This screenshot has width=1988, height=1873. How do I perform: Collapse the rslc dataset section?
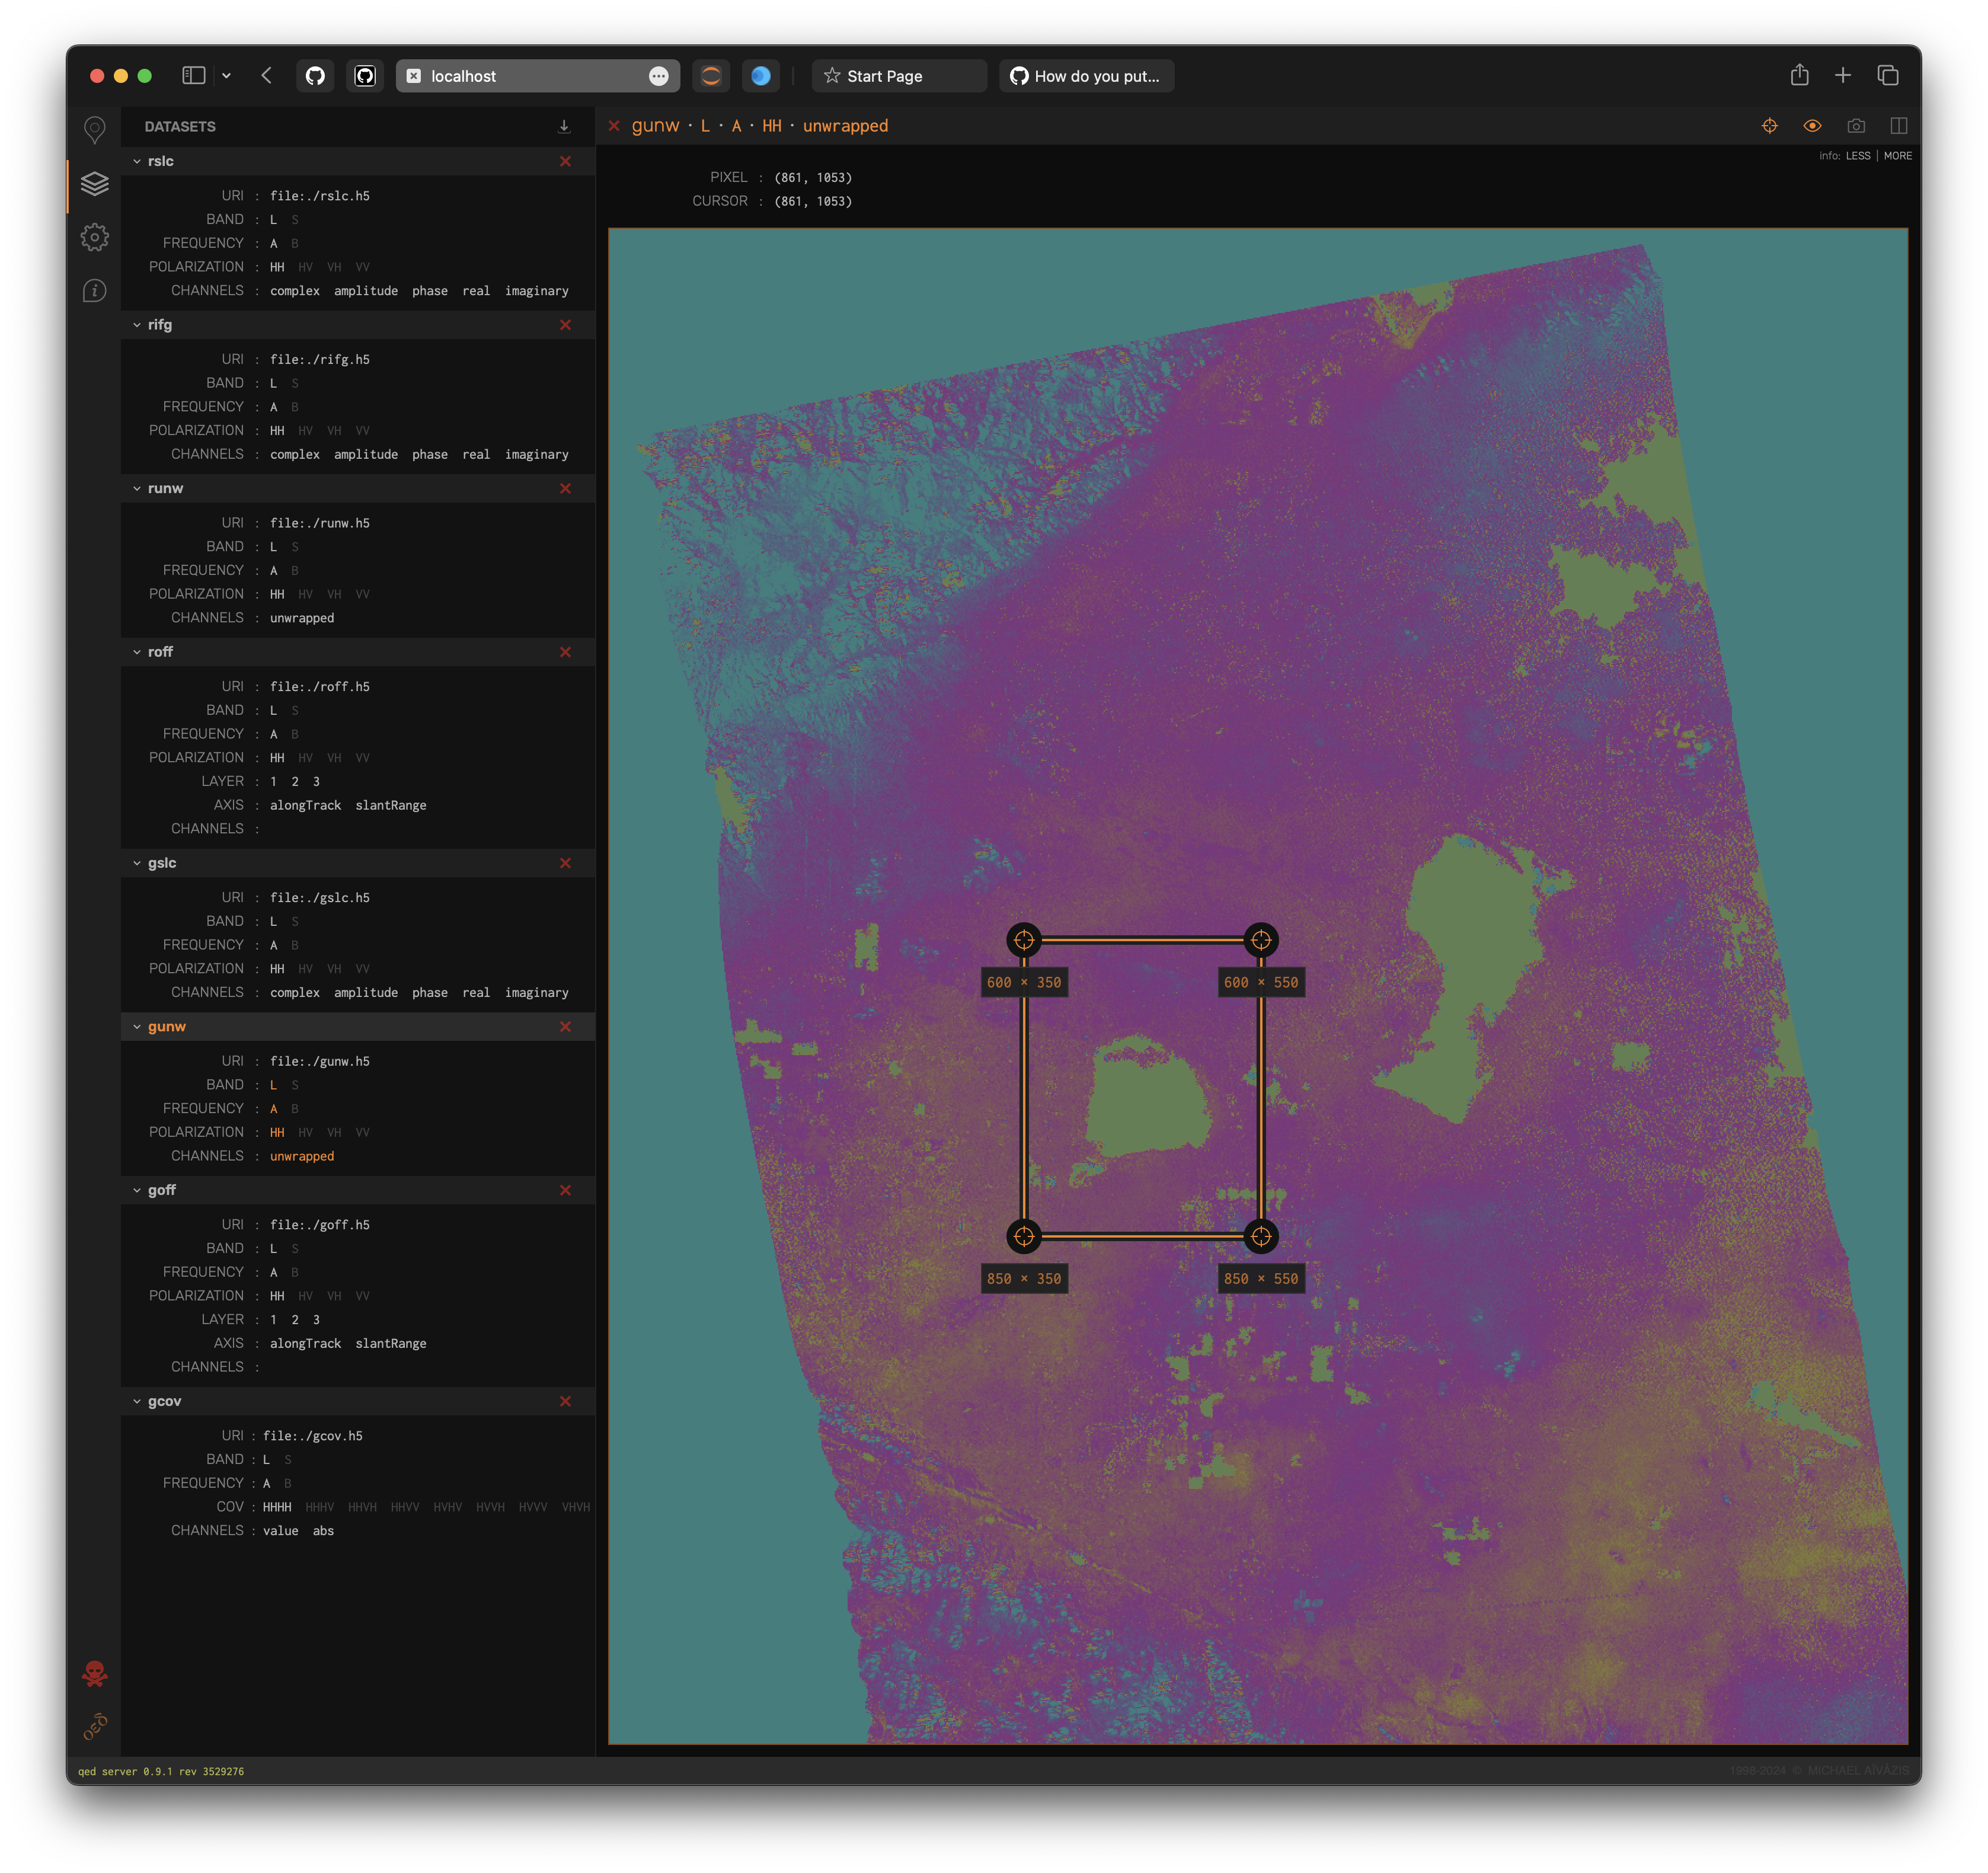[x=137, y=161]
